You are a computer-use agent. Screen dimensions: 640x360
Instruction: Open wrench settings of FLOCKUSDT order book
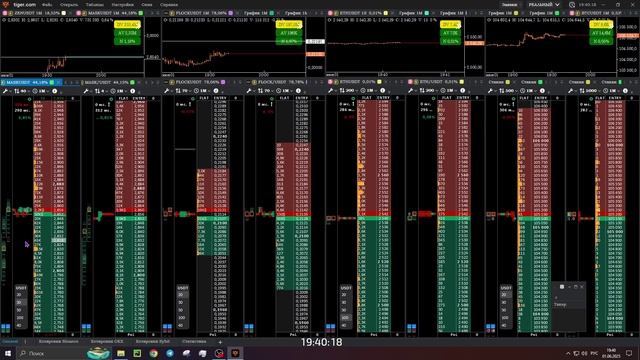coord(167,91)
